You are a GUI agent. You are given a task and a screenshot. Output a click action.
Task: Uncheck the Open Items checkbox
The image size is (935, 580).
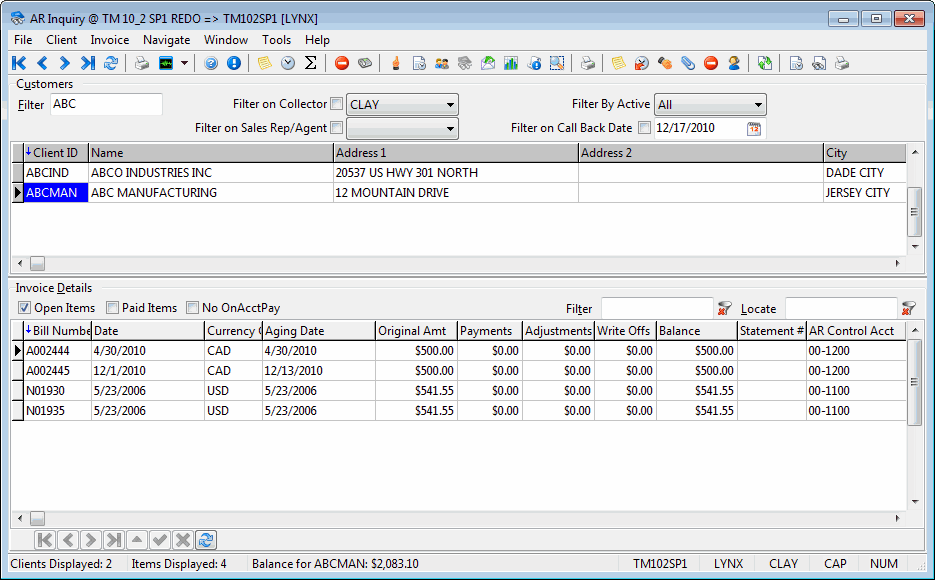coord(25,308)
